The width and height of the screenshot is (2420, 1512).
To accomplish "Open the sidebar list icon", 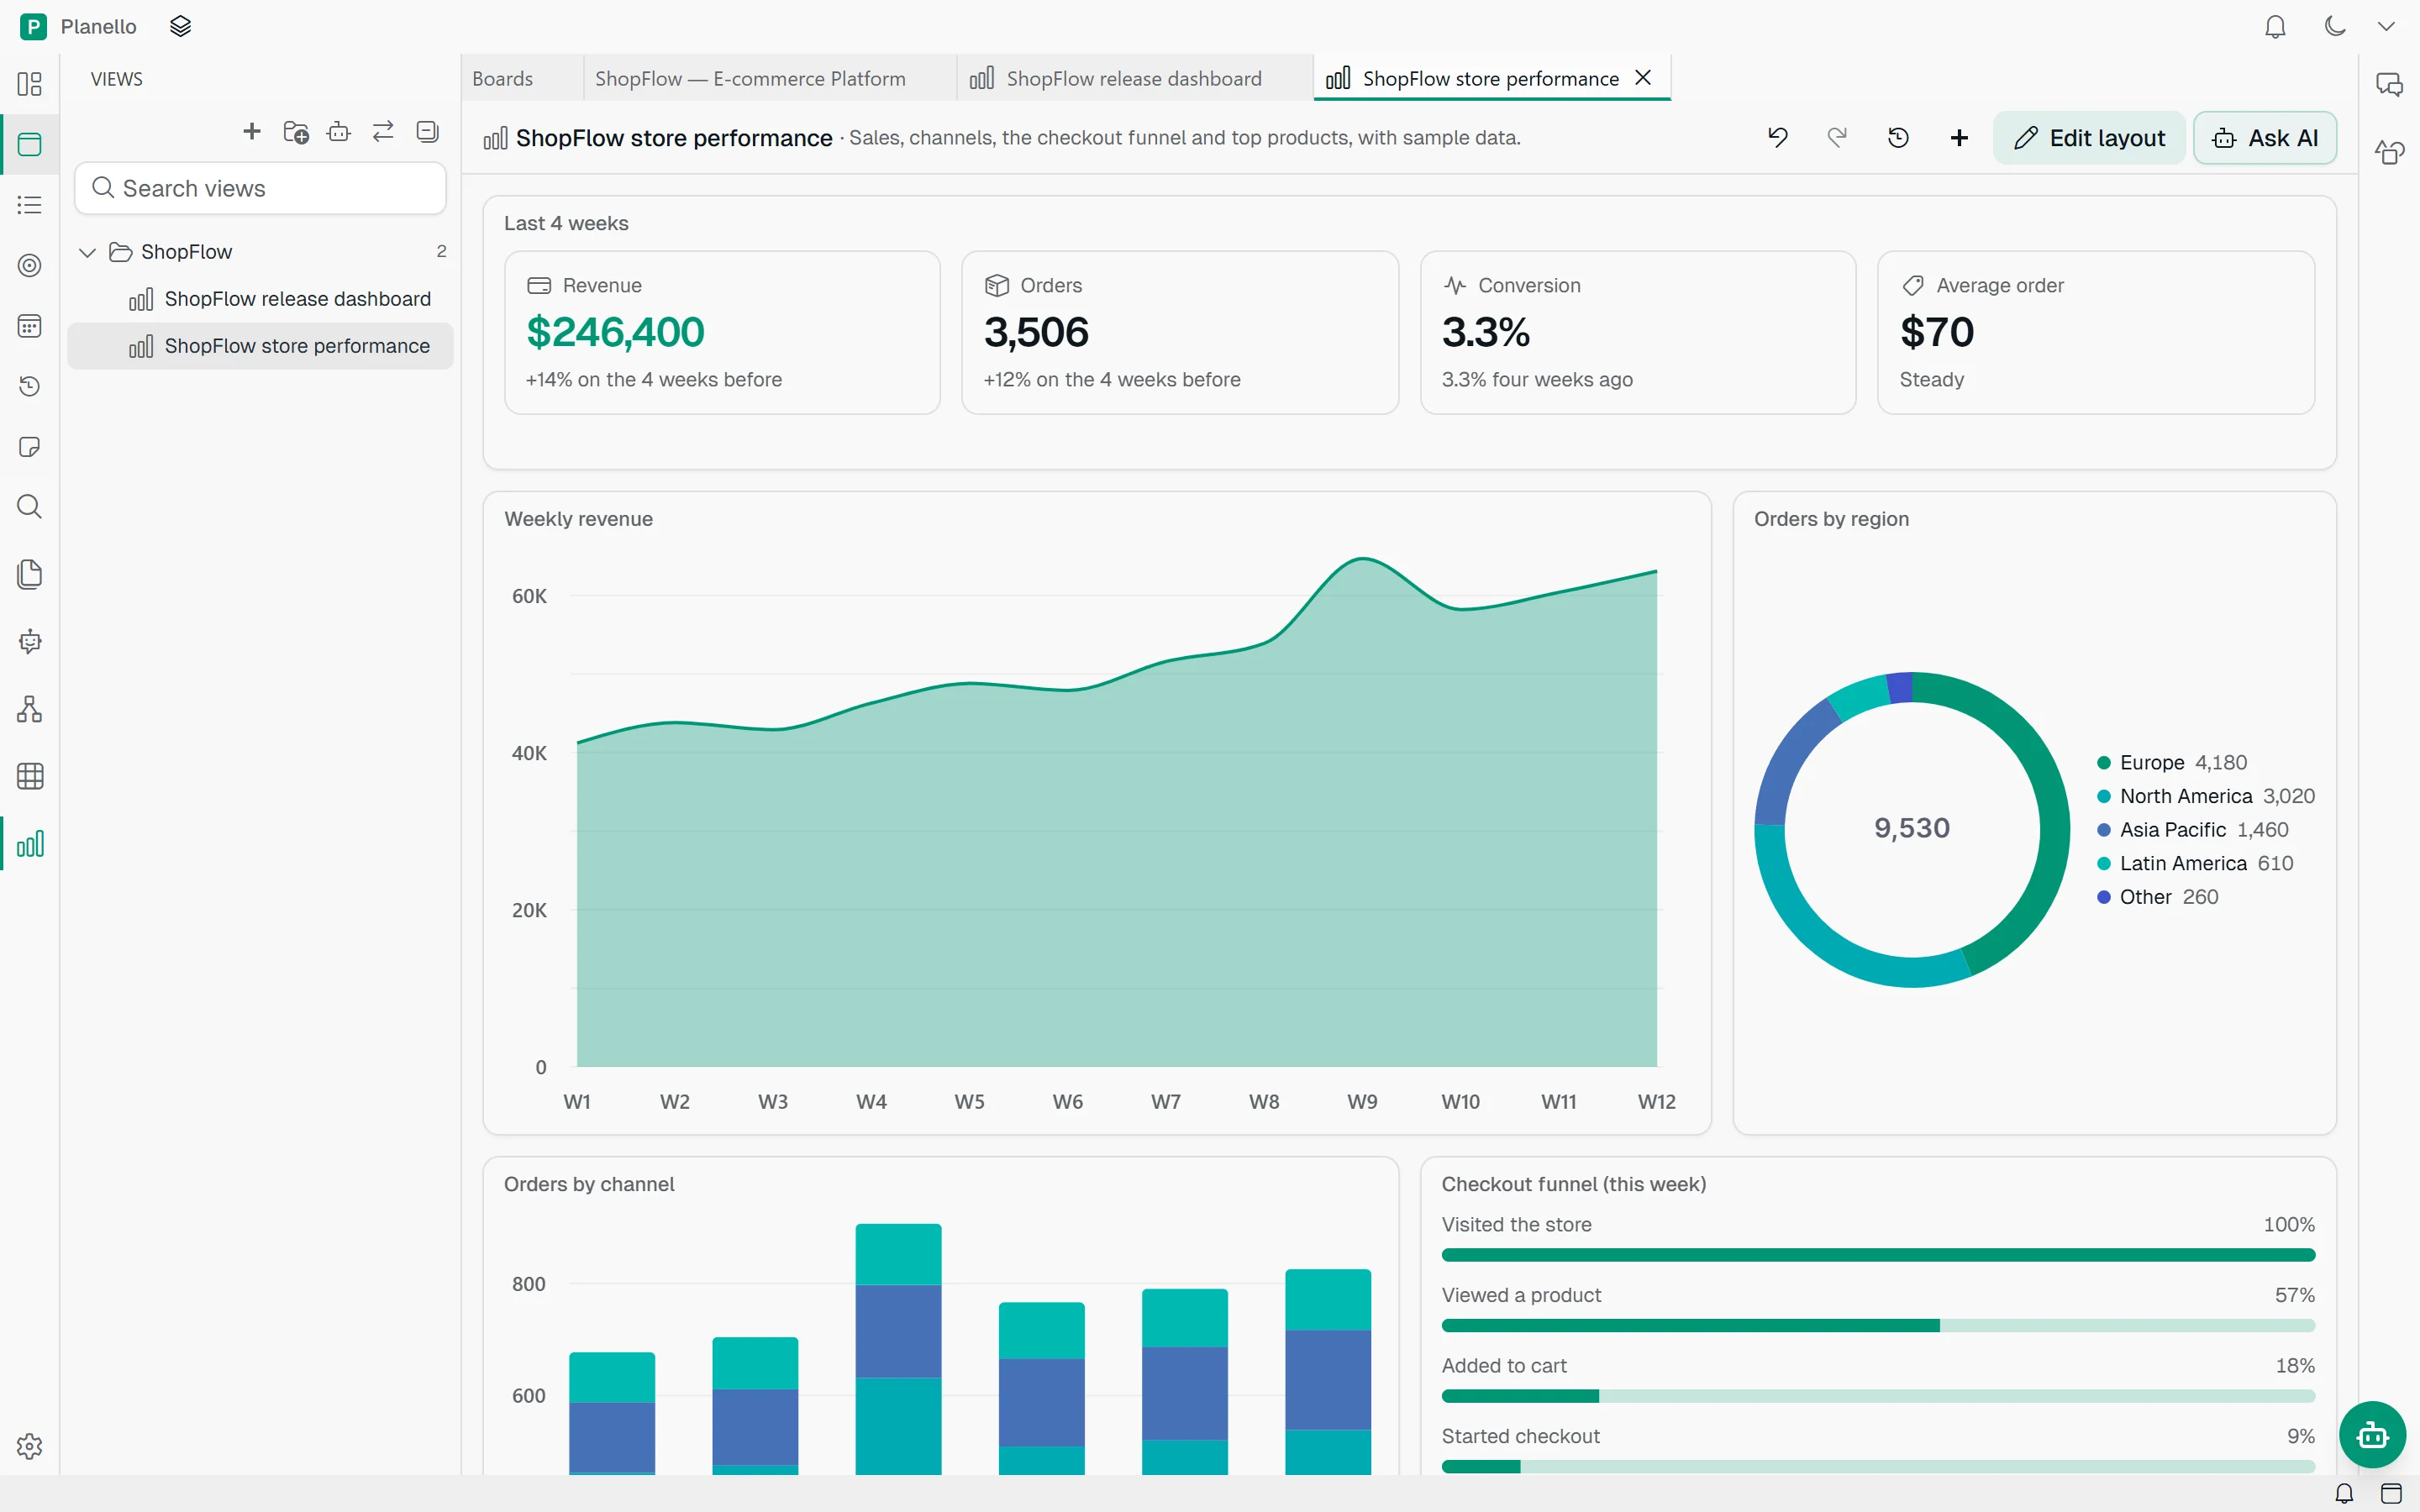I will coord(30,205).
